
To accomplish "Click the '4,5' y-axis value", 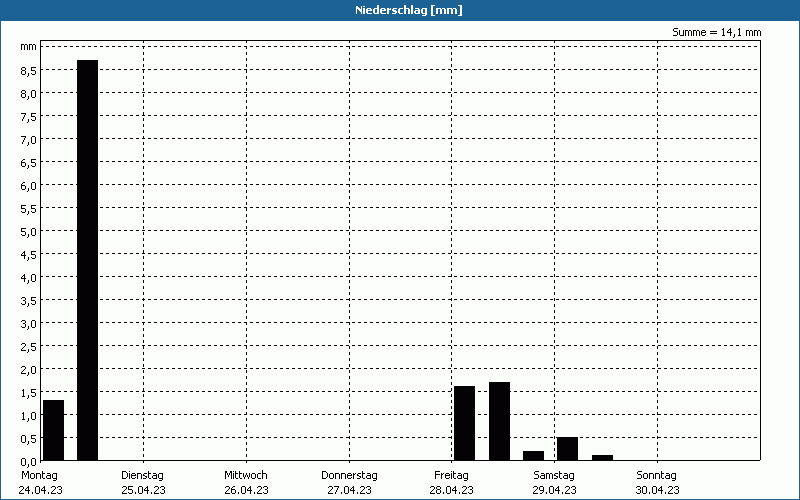I will tap(29, 255).
